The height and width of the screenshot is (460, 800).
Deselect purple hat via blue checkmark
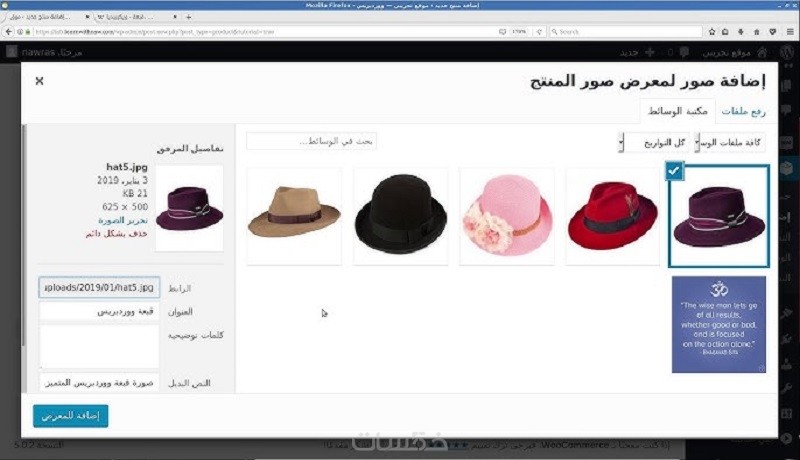[674, 171]
